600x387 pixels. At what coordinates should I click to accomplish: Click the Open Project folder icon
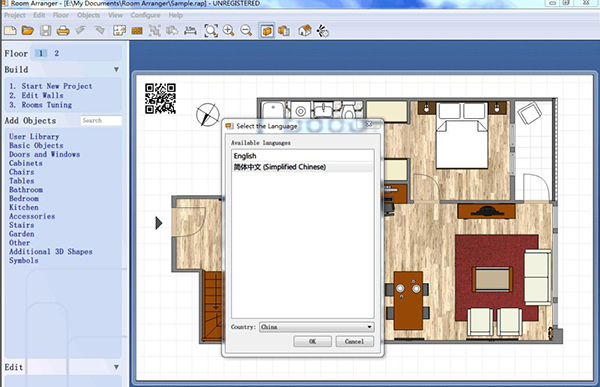pos(28,31)
